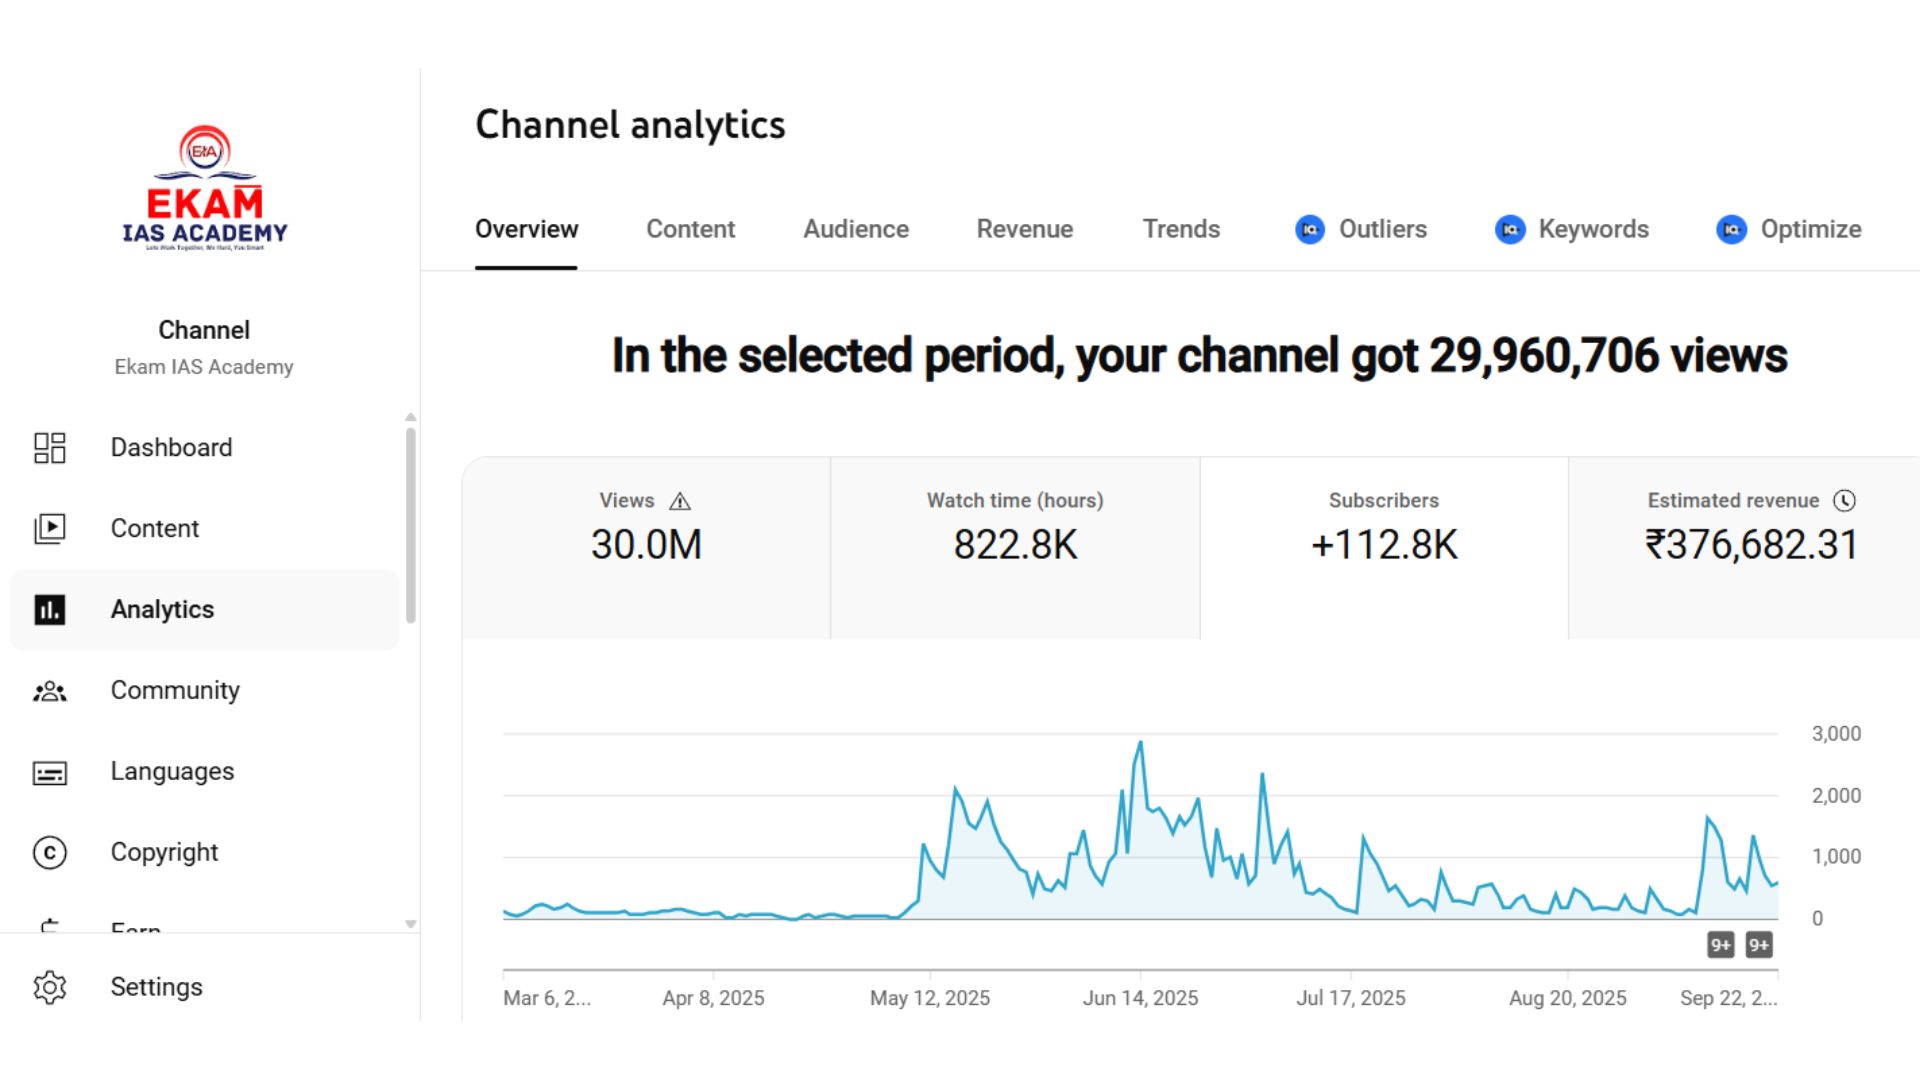1920x1080 pixels.
Task: Select the Watch time (hours) metric card
Action: (x=1015, y=548)
